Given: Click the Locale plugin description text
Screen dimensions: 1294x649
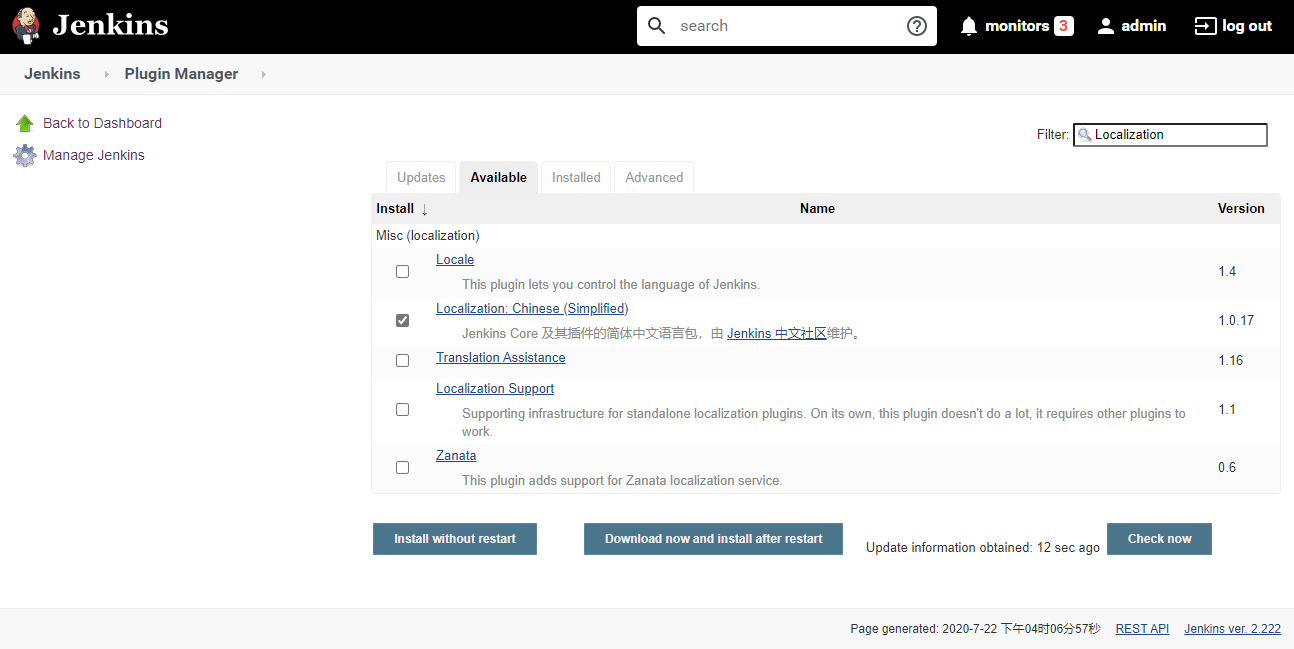Looking at the screenshot, I should [x=611, y=285].
